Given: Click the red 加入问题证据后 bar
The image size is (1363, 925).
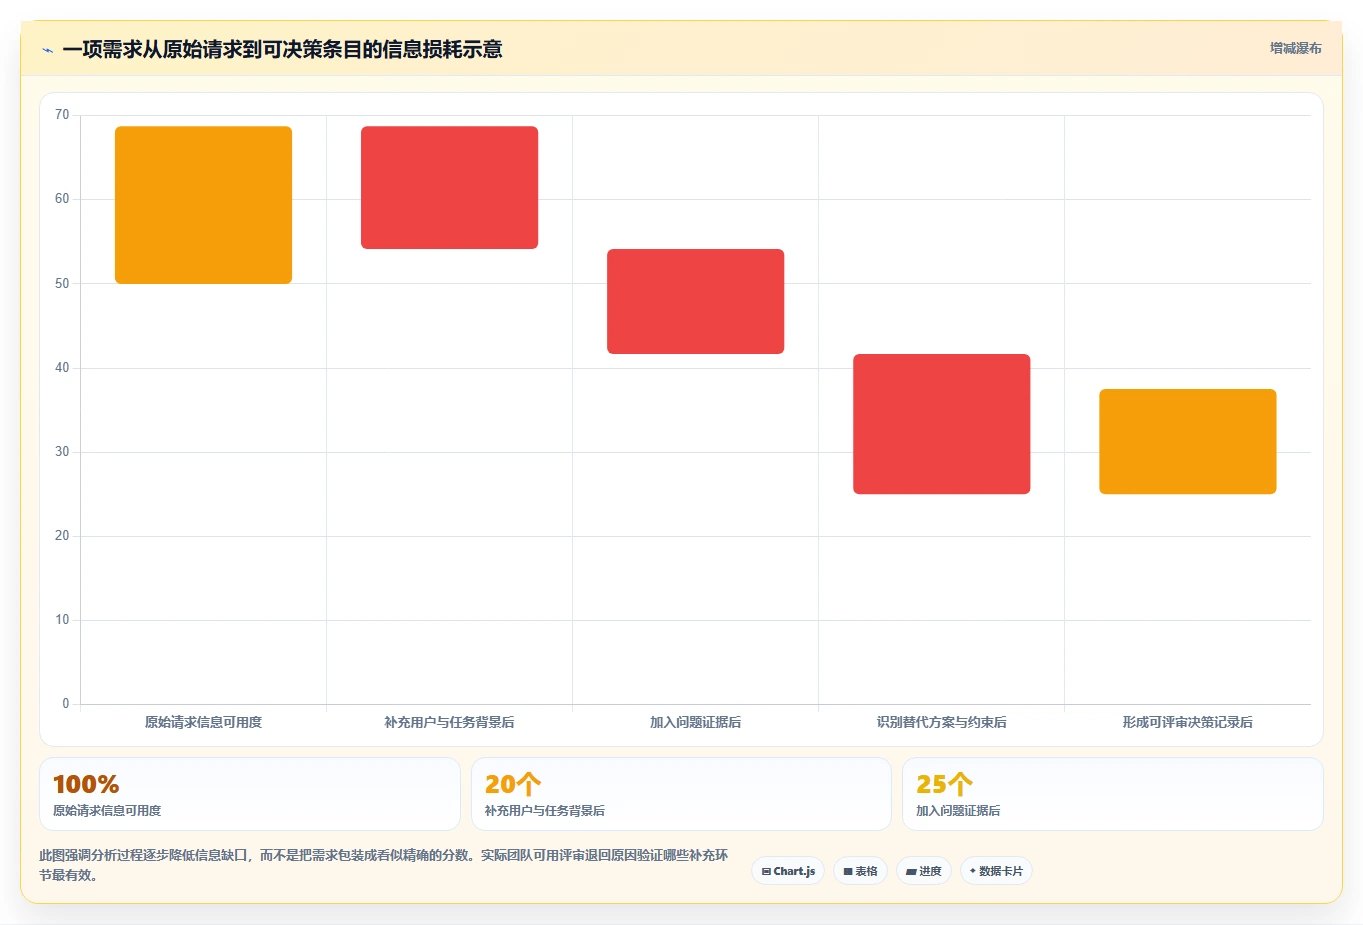Looking at the screenshot, I should pyautogui.click(x=695, y=301).
